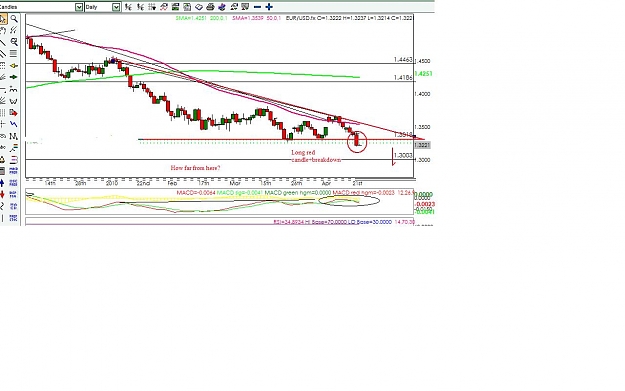Click the 'Apr' date label on the time axis
The width and height of the screenshot is (625, 391).
click(x=326, y=183)
